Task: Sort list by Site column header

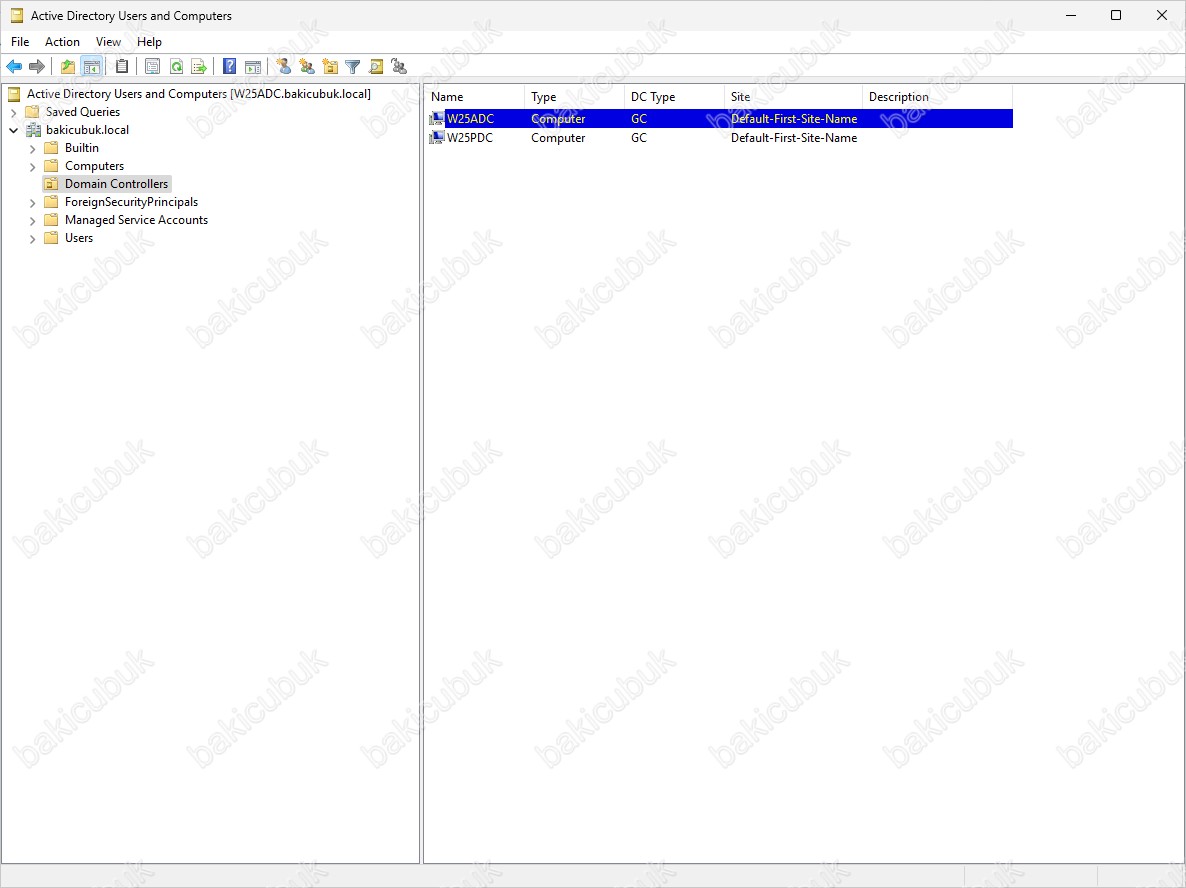Action: click(793, 97)
